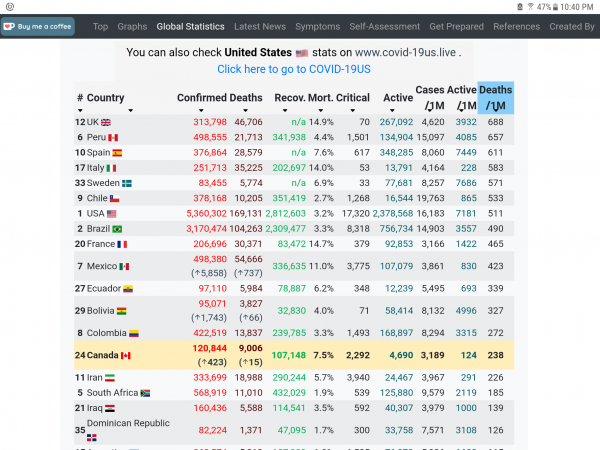Click the Brazil flag icon
Viewport: 600px width, 450px height.
[118, 229]
